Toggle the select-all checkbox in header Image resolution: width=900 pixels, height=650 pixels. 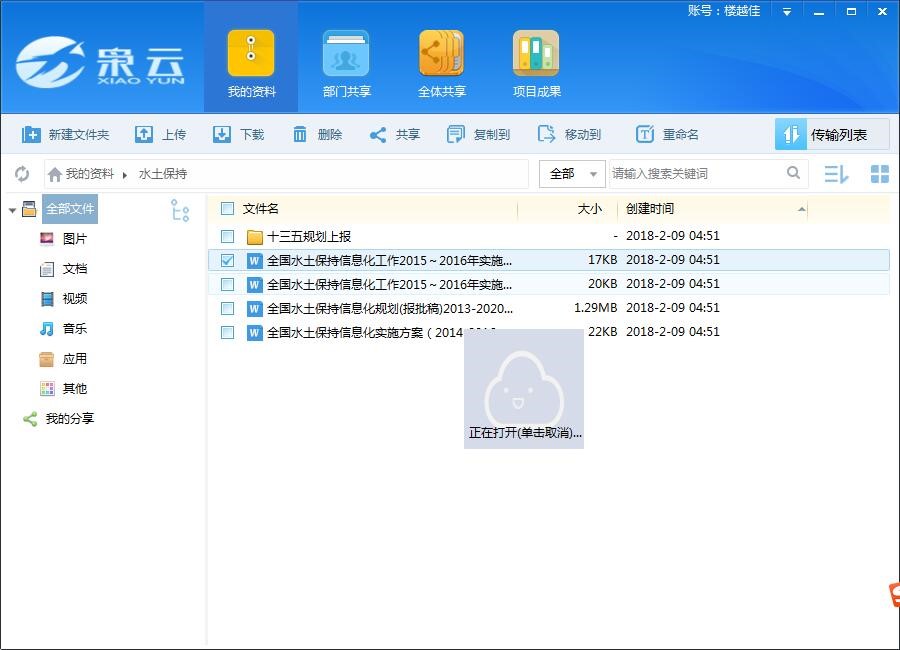(227, 209)
